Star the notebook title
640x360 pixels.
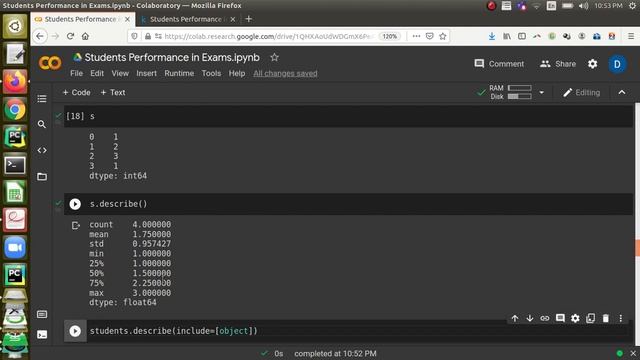[274, 58]
